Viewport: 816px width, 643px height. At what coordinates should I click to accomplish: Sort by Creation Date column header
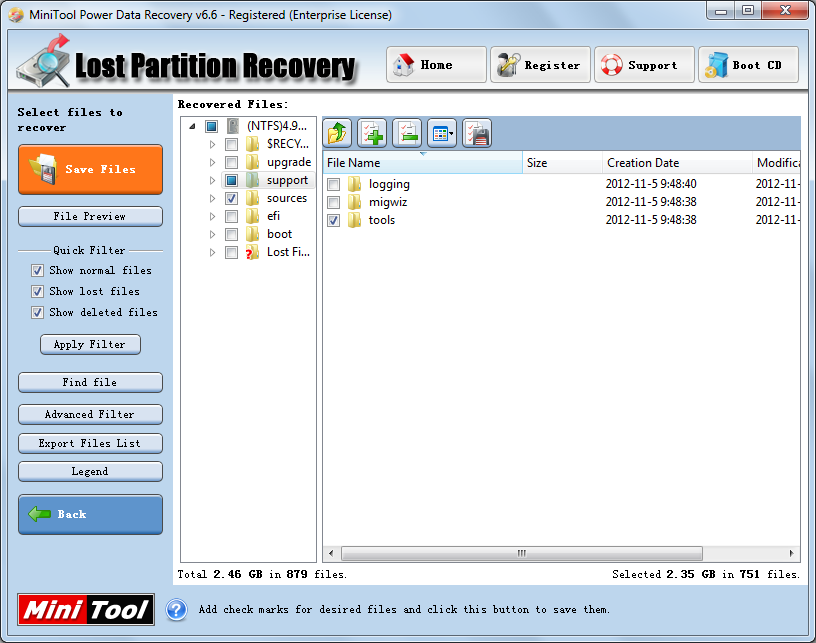(678, 163)
